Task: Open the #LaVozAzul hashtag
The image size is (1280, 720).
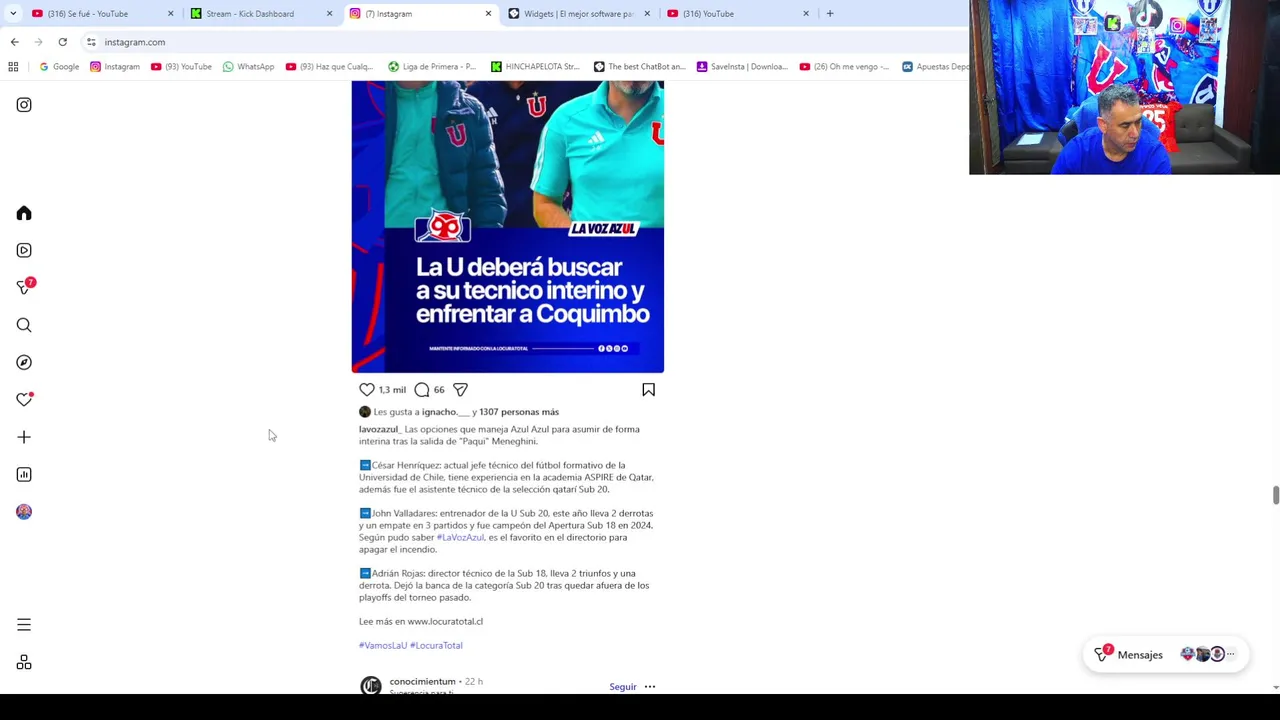Action: click(x=460, y=537)
